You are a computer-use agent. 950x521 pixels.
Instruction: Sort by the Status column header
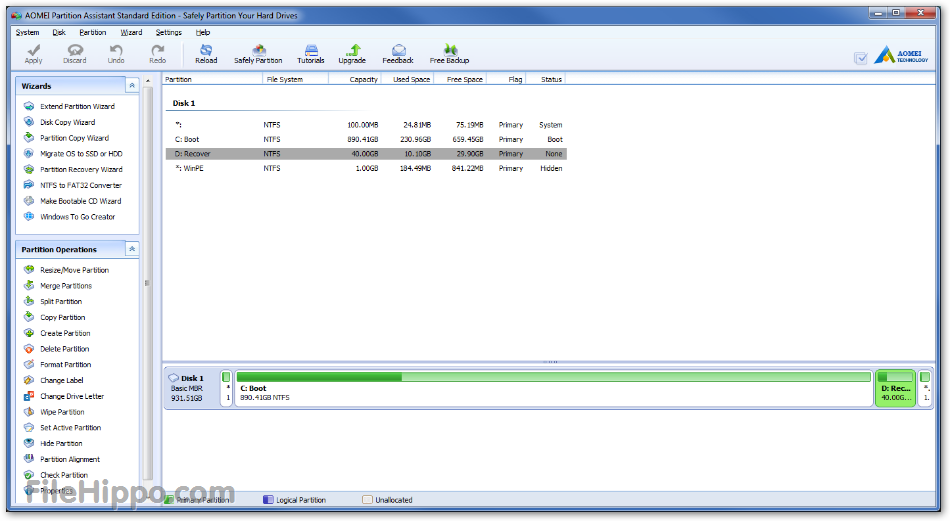[x=546, y=79]
